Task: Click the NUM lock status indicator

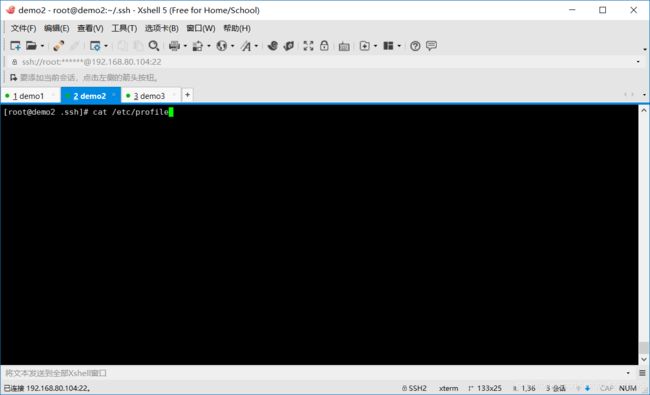Action: [x=628, y=388]
